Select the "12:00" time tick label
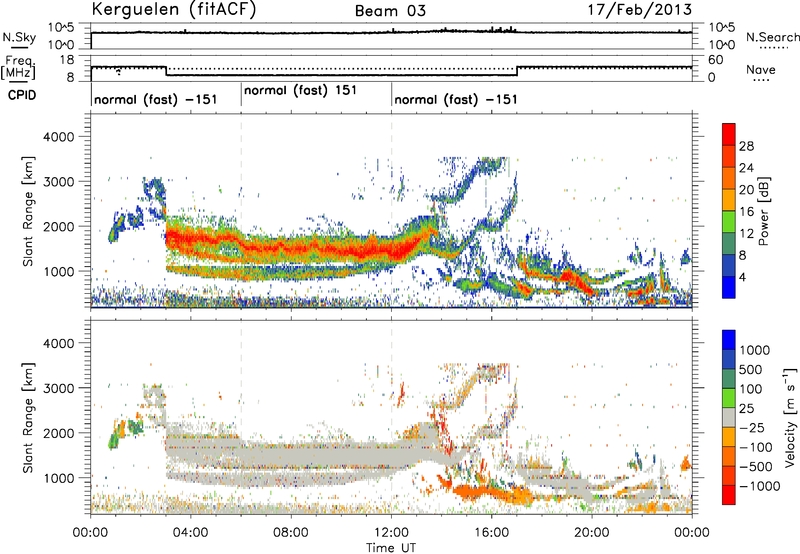800x554 pixels. click(x=391, y=533)
